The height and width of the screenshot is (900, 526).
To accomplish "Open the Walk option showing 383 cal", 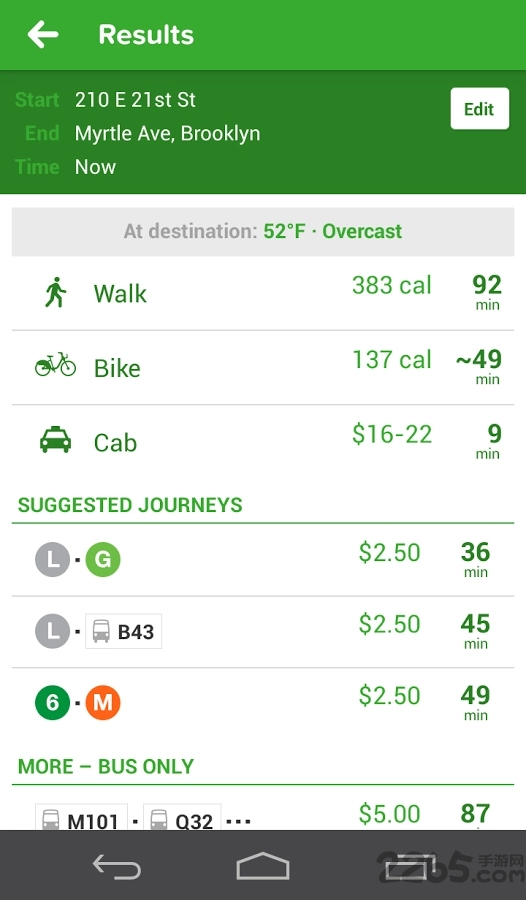I will [x=263, y=293].
